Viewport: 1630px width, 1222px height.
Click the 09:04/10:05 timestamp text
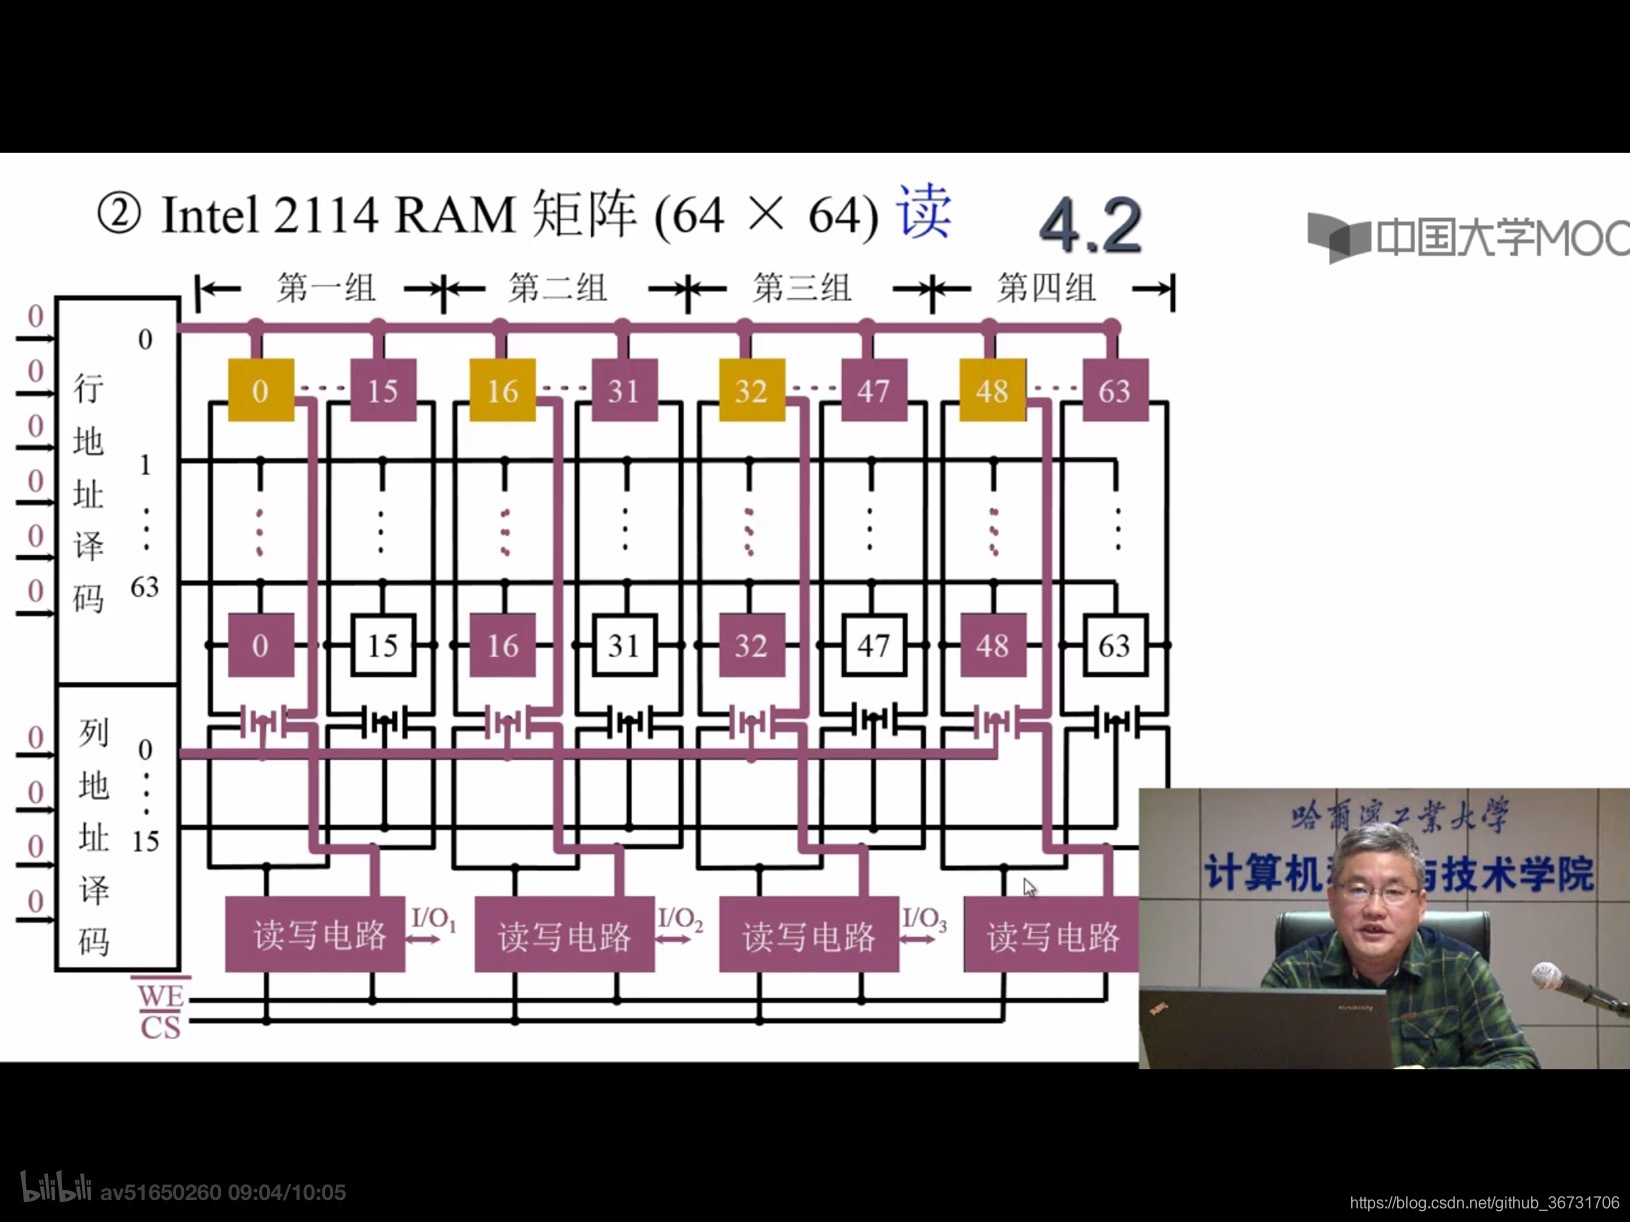click(x=287, y=1192)
